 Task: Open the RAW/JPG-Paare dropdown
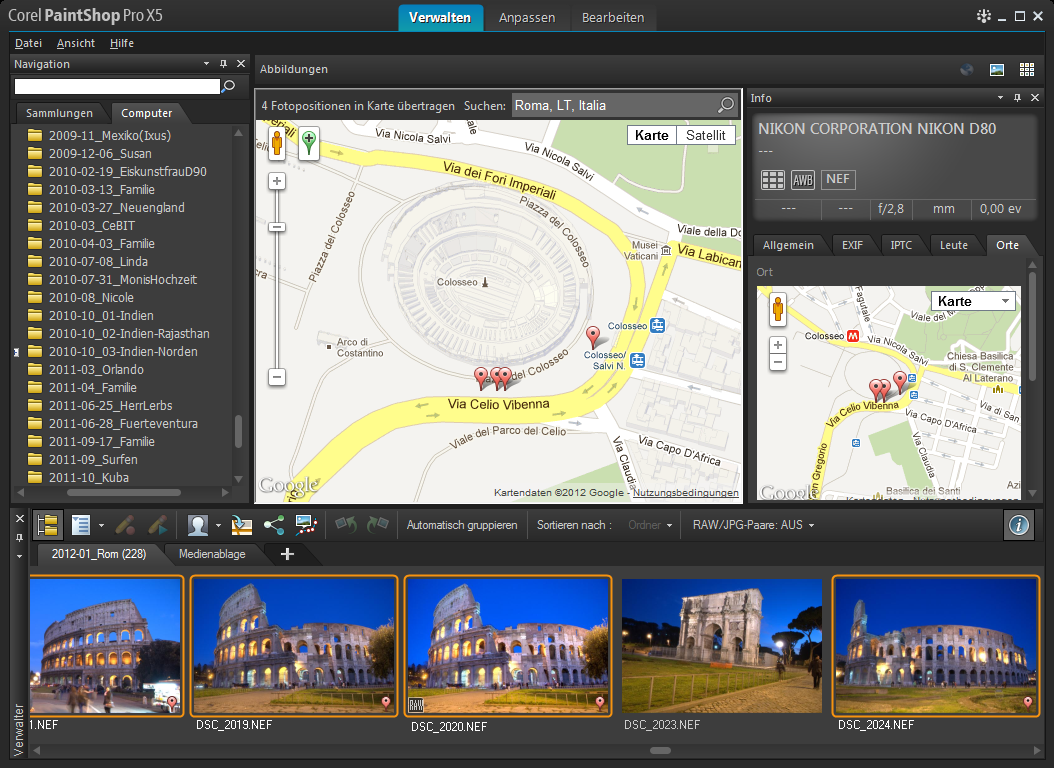point(753,525)
